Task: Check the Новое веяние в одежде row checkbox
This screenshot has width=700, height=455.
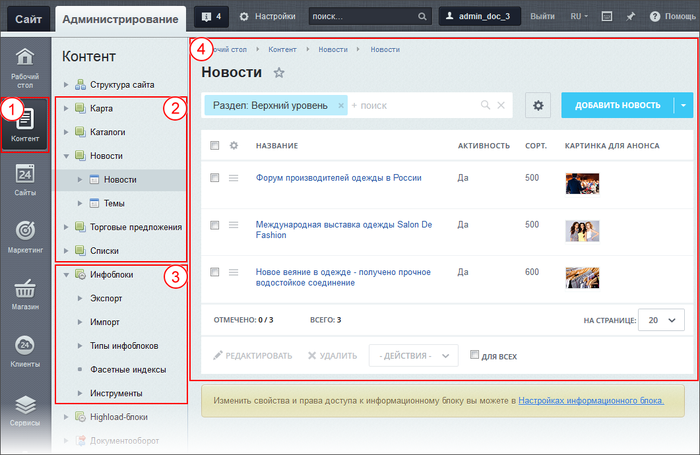Action: 215,272
